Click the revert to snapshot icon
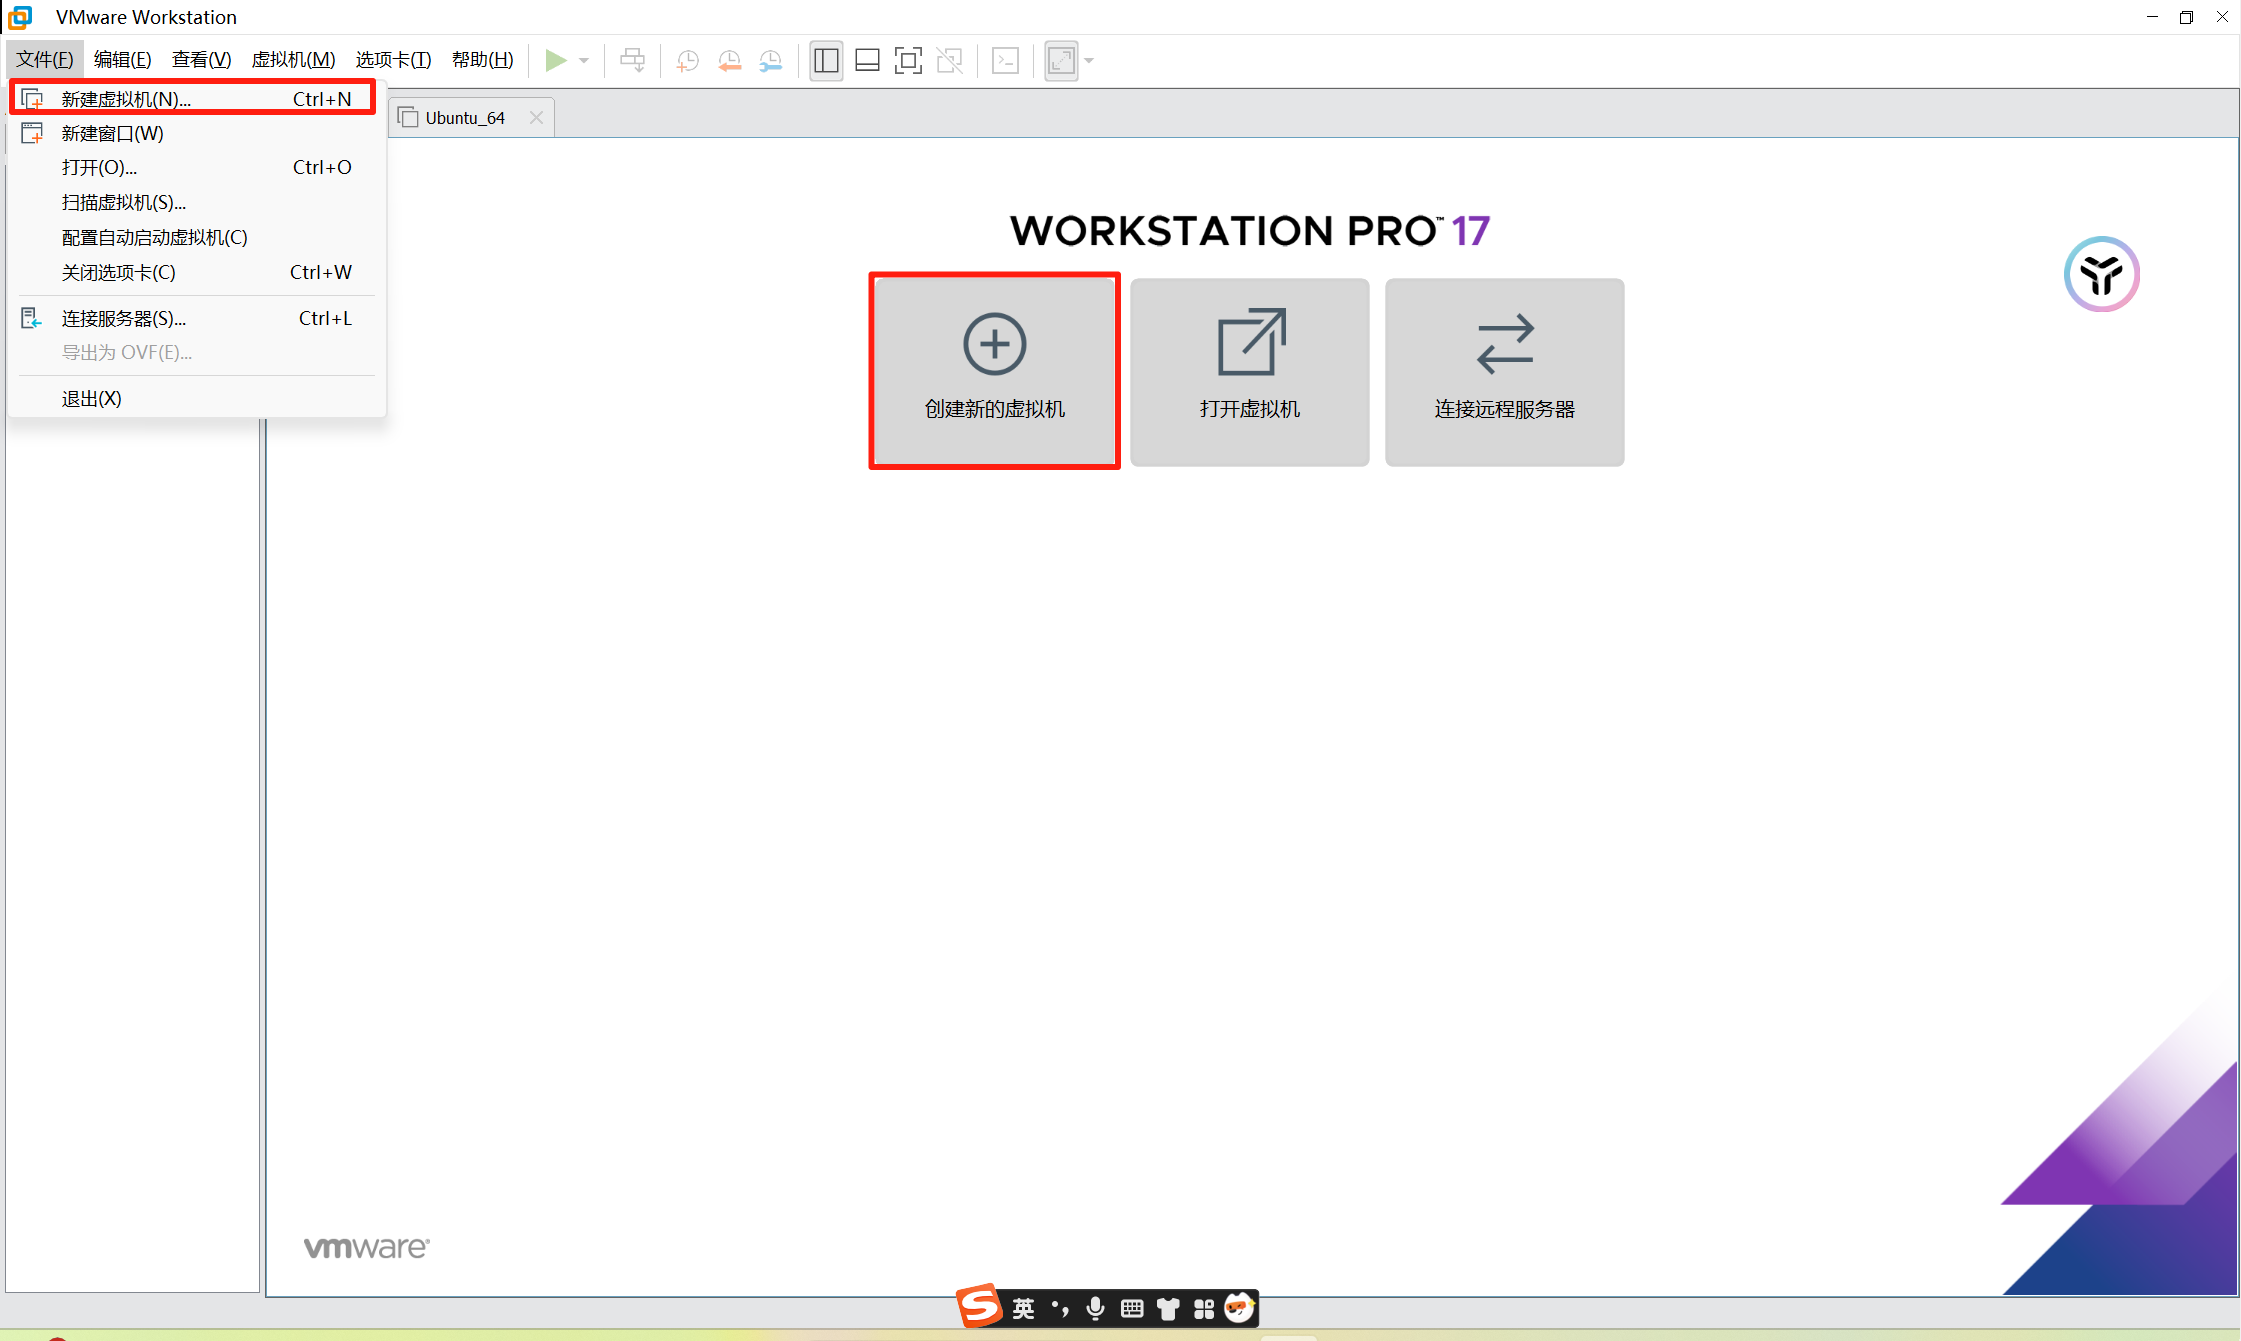Viewport: 2241px width, 1341px height. click(x=729, y=61)
